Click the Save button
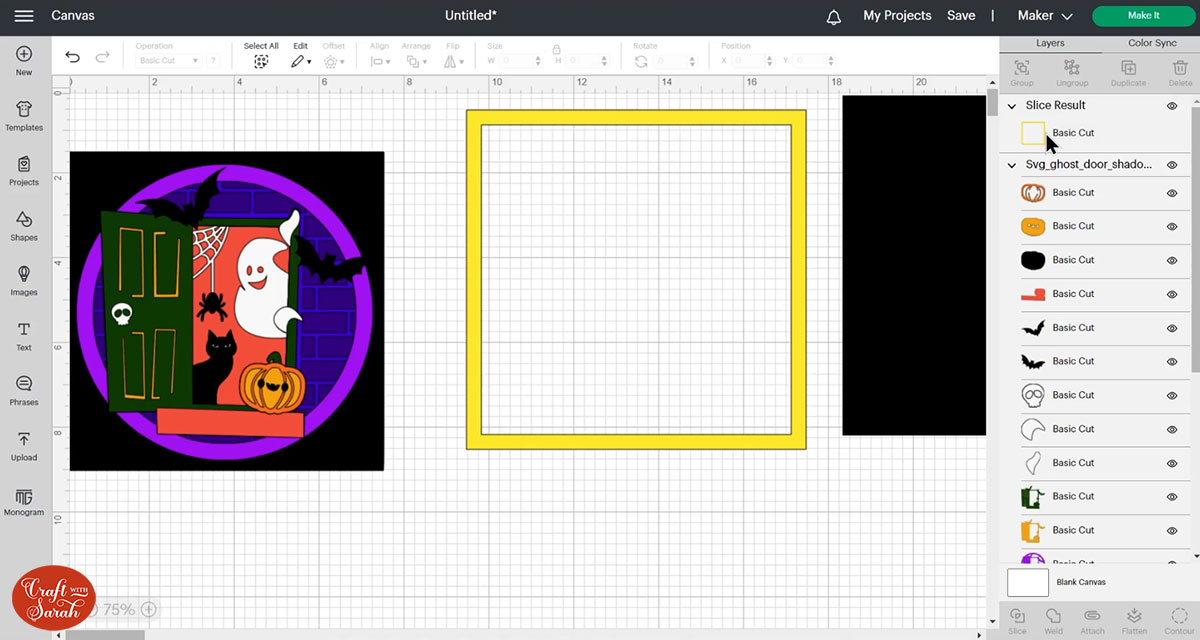This screenshot has height=640, width=1200. [961, 16]
